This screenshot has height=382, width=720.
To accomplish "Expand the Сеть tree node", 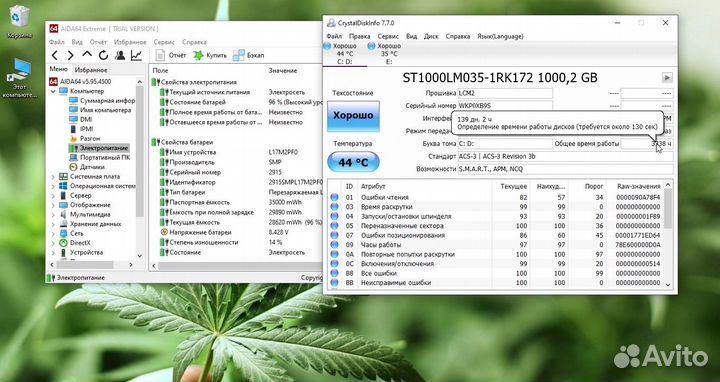I will [53, 234].
